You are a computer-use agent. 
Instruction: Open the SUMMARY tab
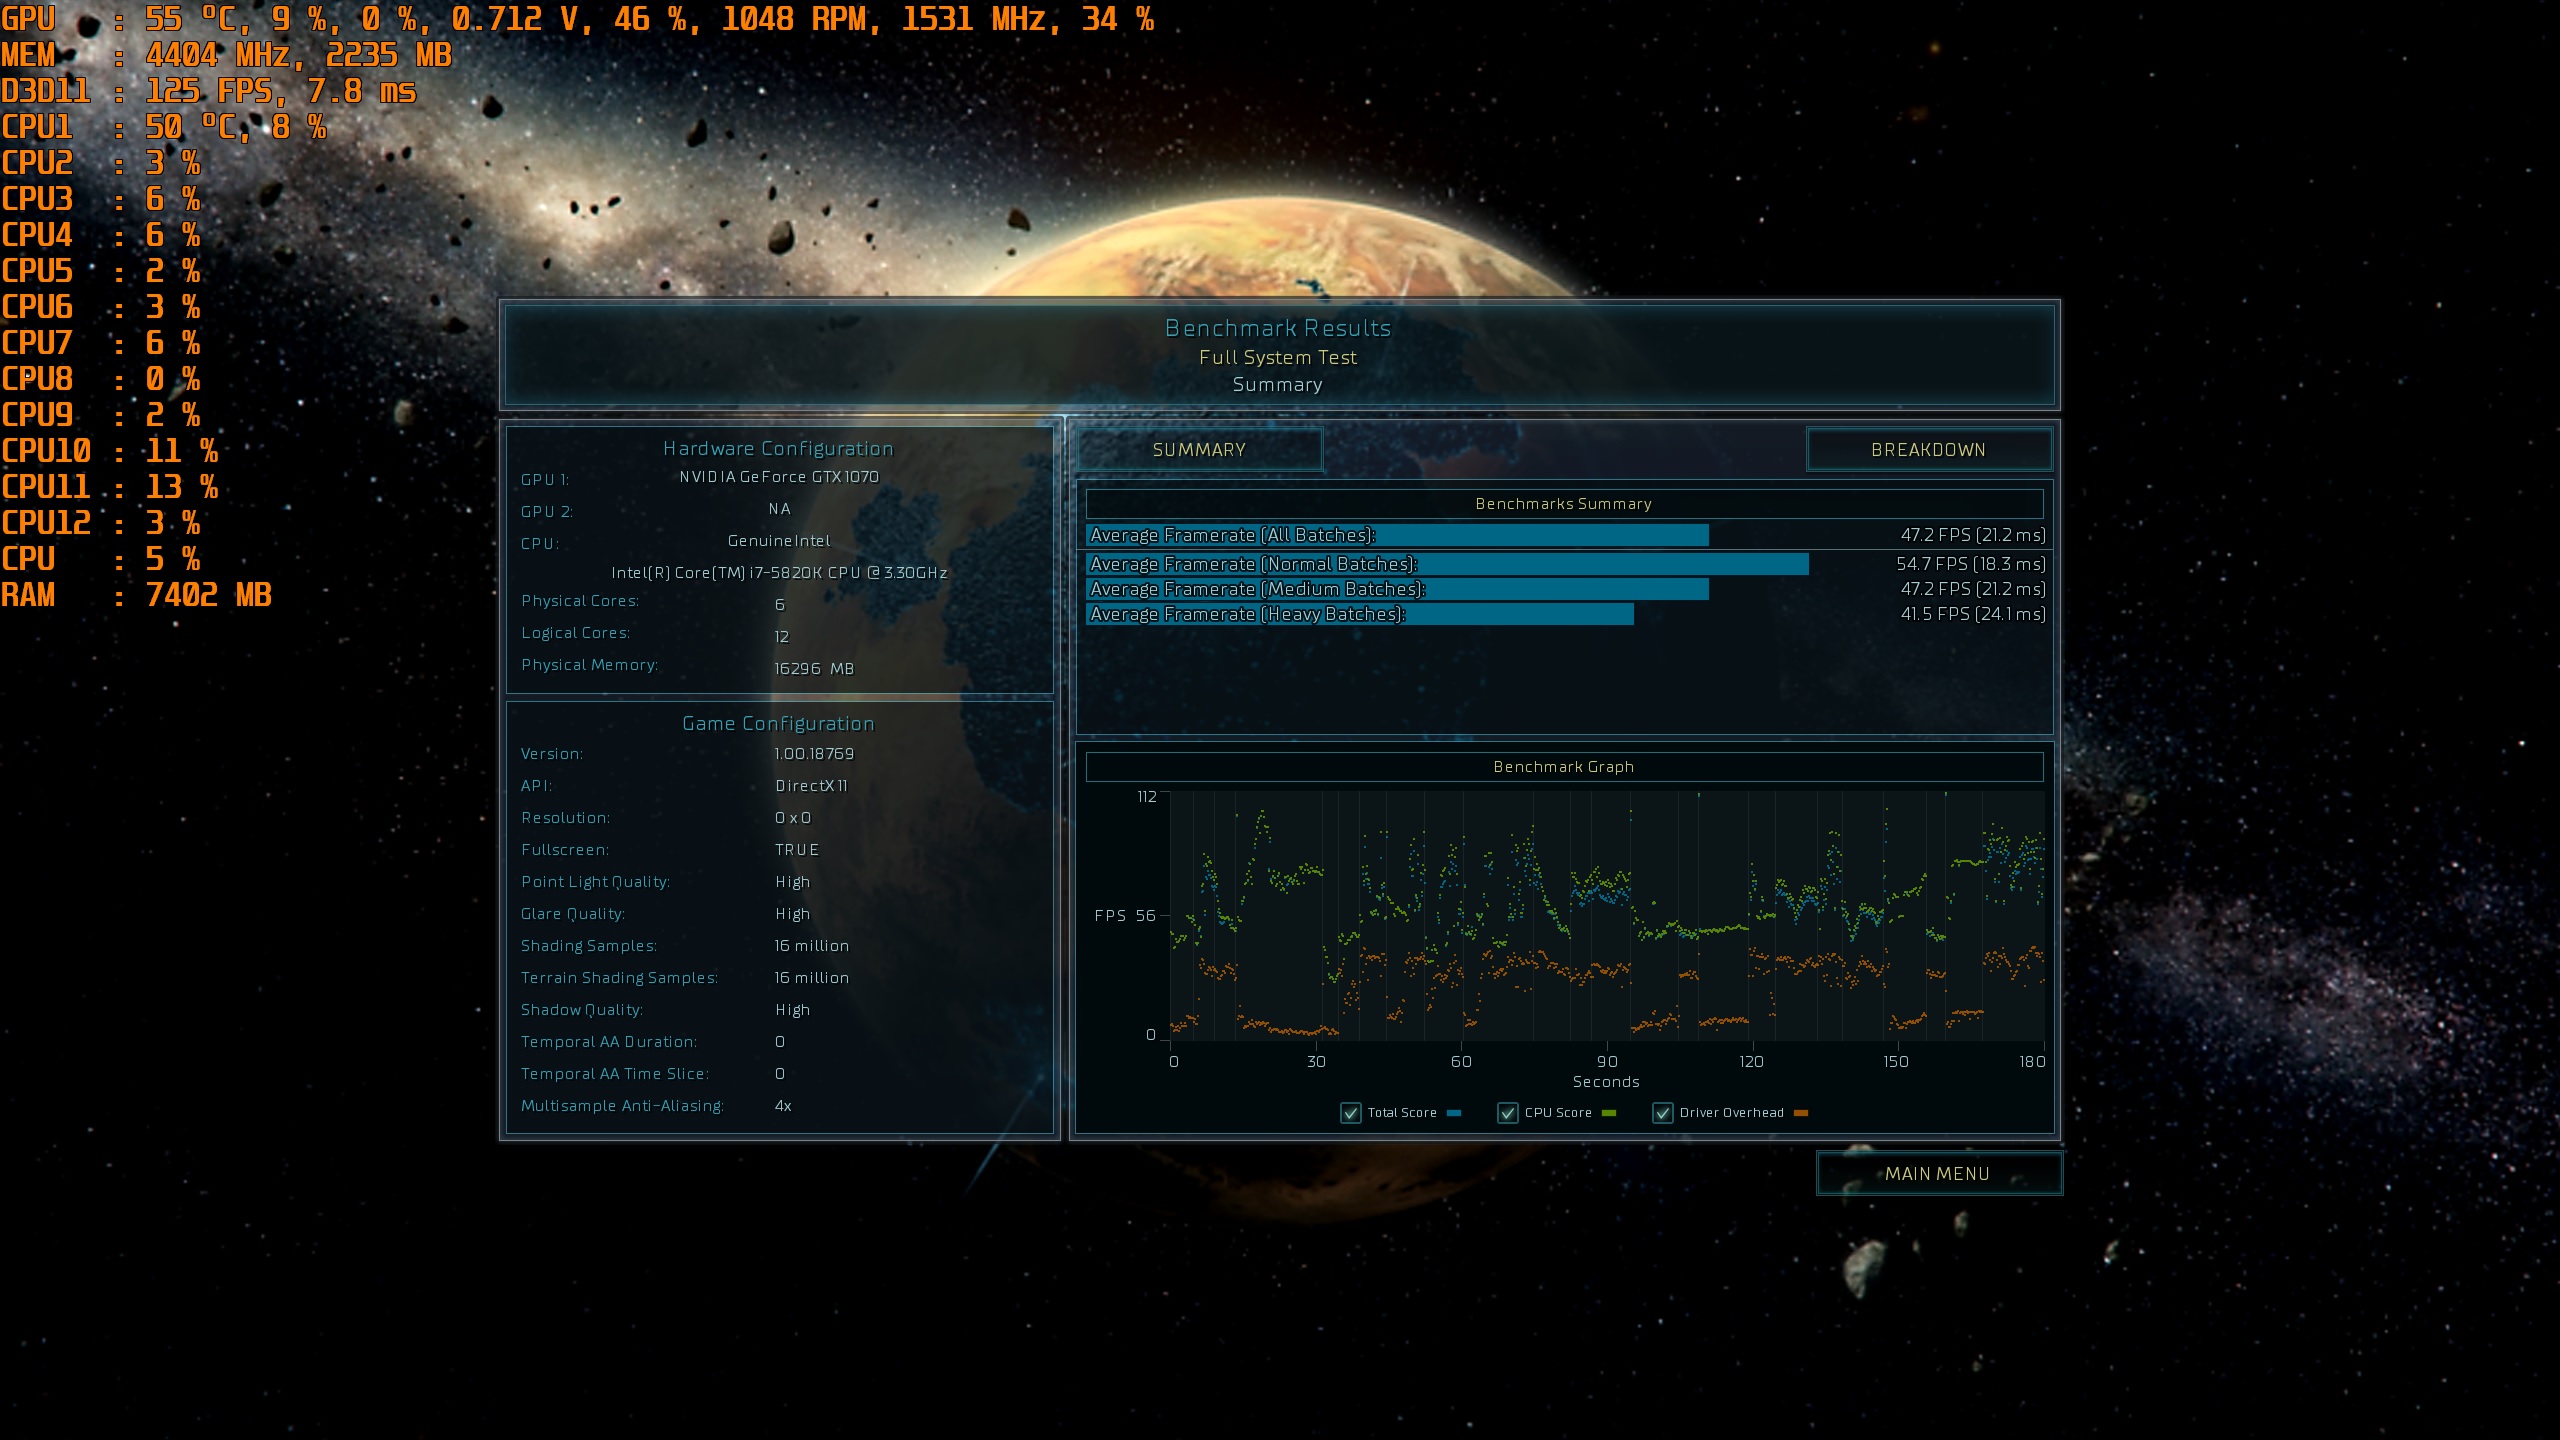point(1199,450)
